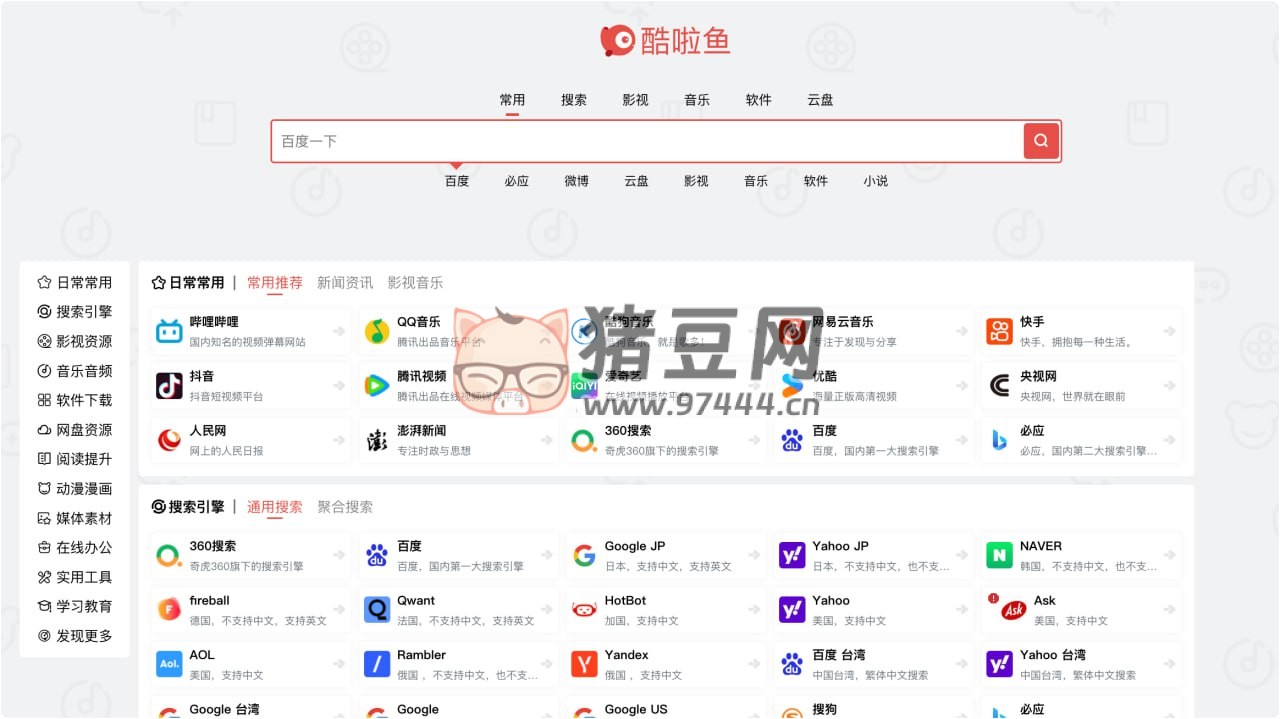Click the 央视网 logo icon
1280x719 pixels.
point(999,386)
